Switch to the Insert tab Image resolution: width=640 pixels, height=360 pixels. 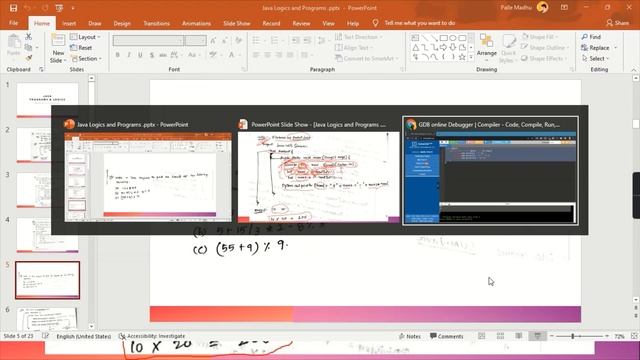point(69,23)
